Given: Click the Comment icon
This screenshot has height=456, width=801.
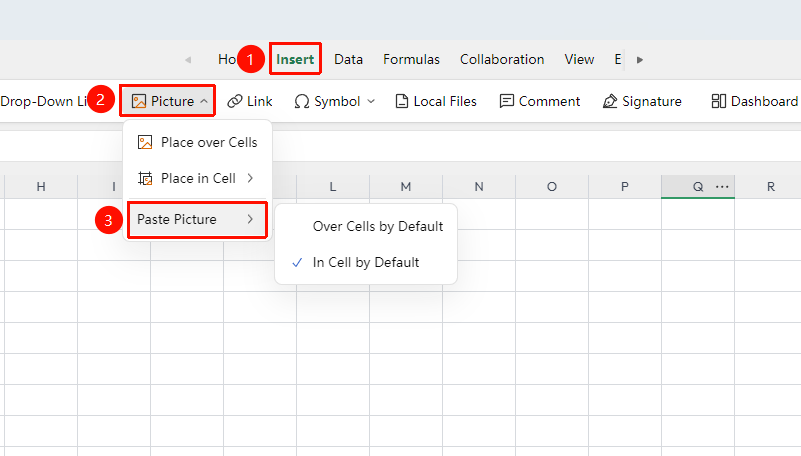Looking at the screenshot, I should (x=506, y=101).
